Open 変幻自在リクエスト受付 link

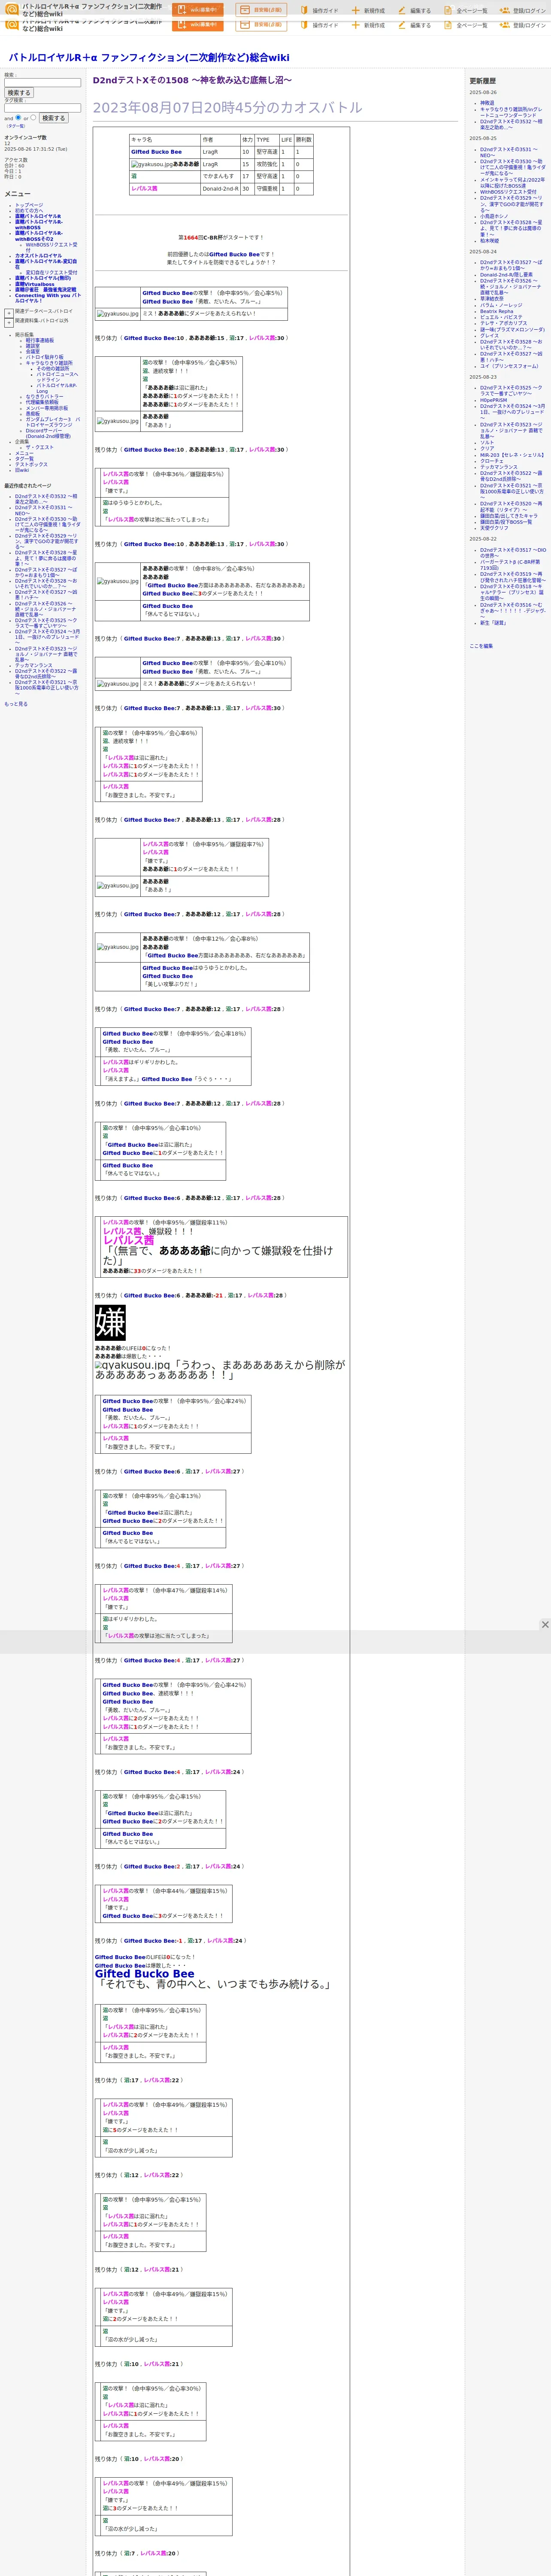coord(51,273)
